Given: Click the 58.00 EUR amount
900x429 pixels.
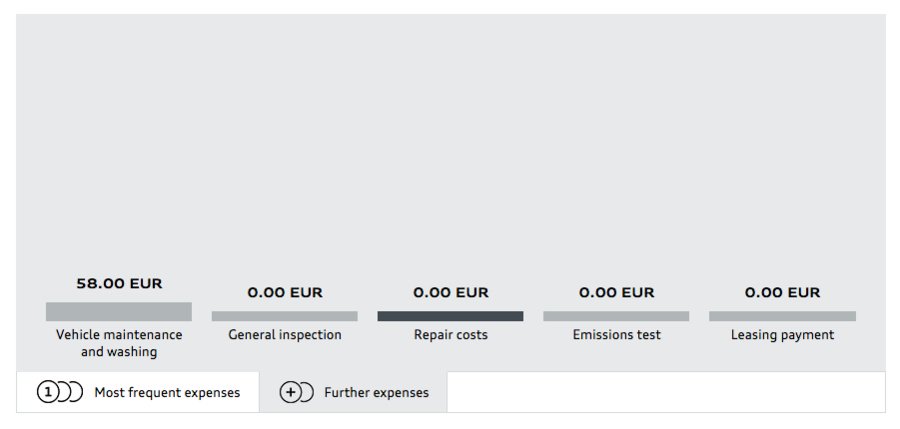Looking at the screenshot, I should 119,283.
